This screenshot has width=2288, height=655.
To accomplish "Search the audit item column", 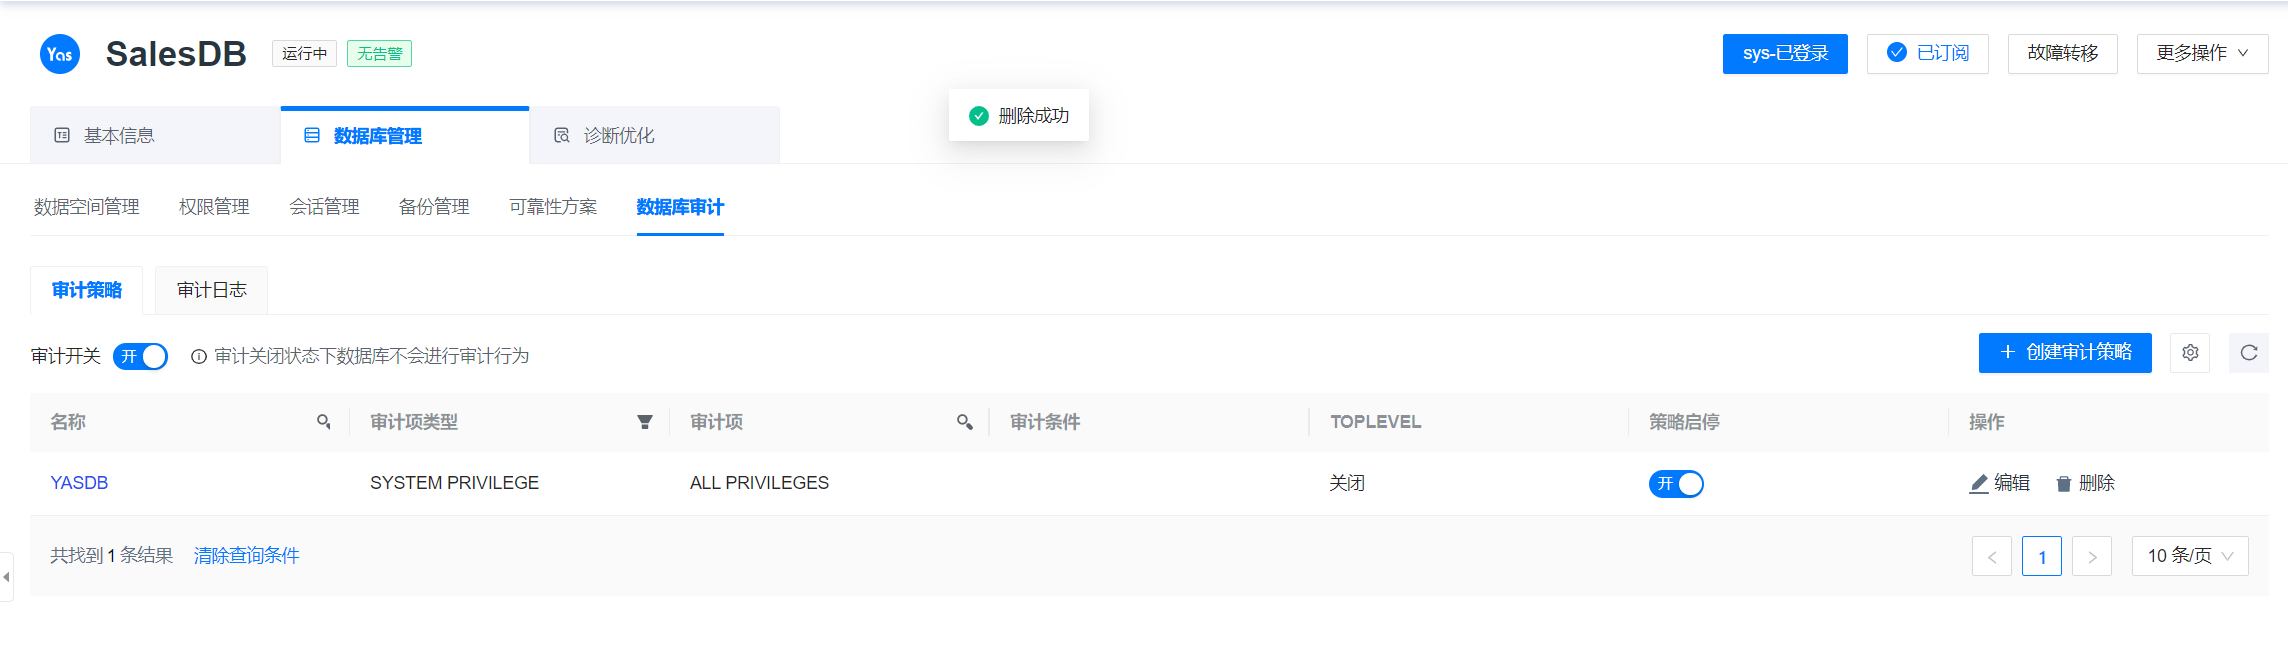I will tap(964, 422).
